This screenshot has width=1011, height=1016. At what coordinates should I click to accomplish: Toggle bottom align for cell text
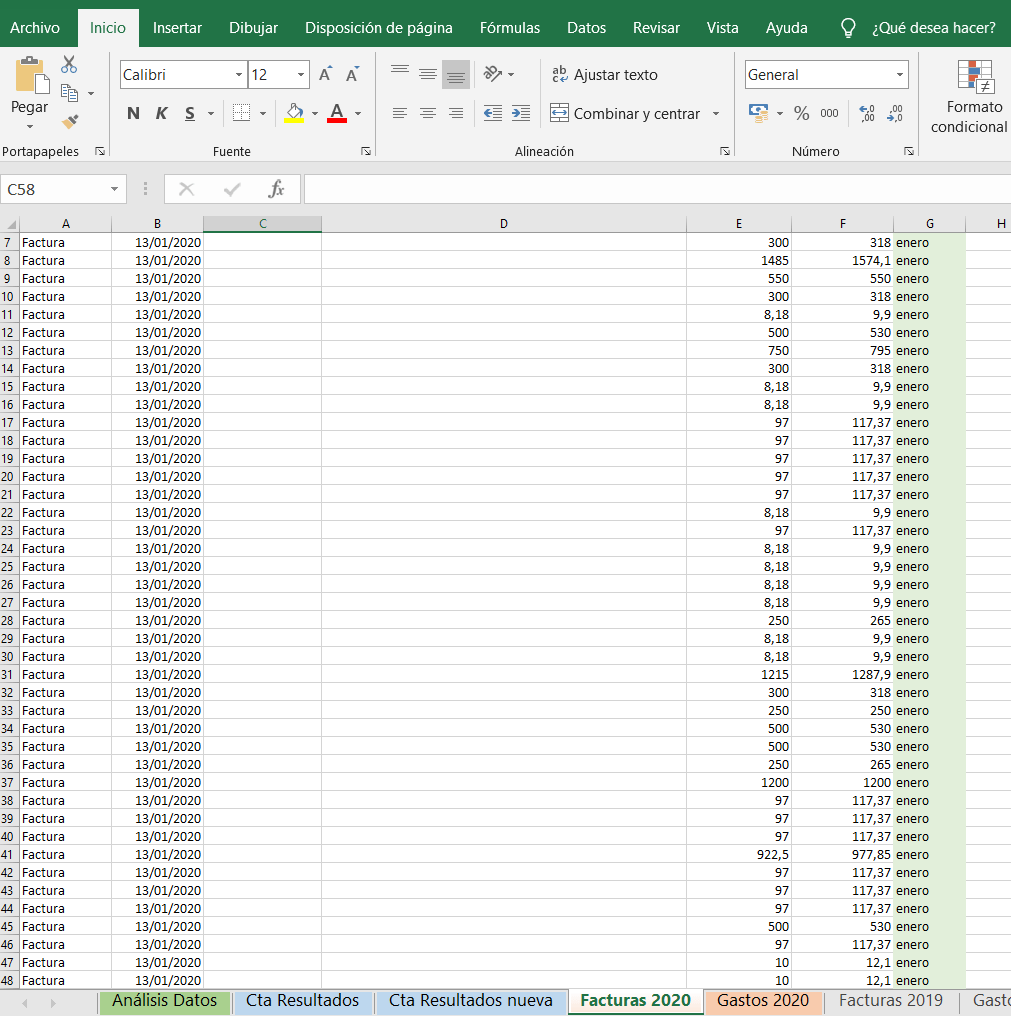pyautogui.click(x=456, y=75)
